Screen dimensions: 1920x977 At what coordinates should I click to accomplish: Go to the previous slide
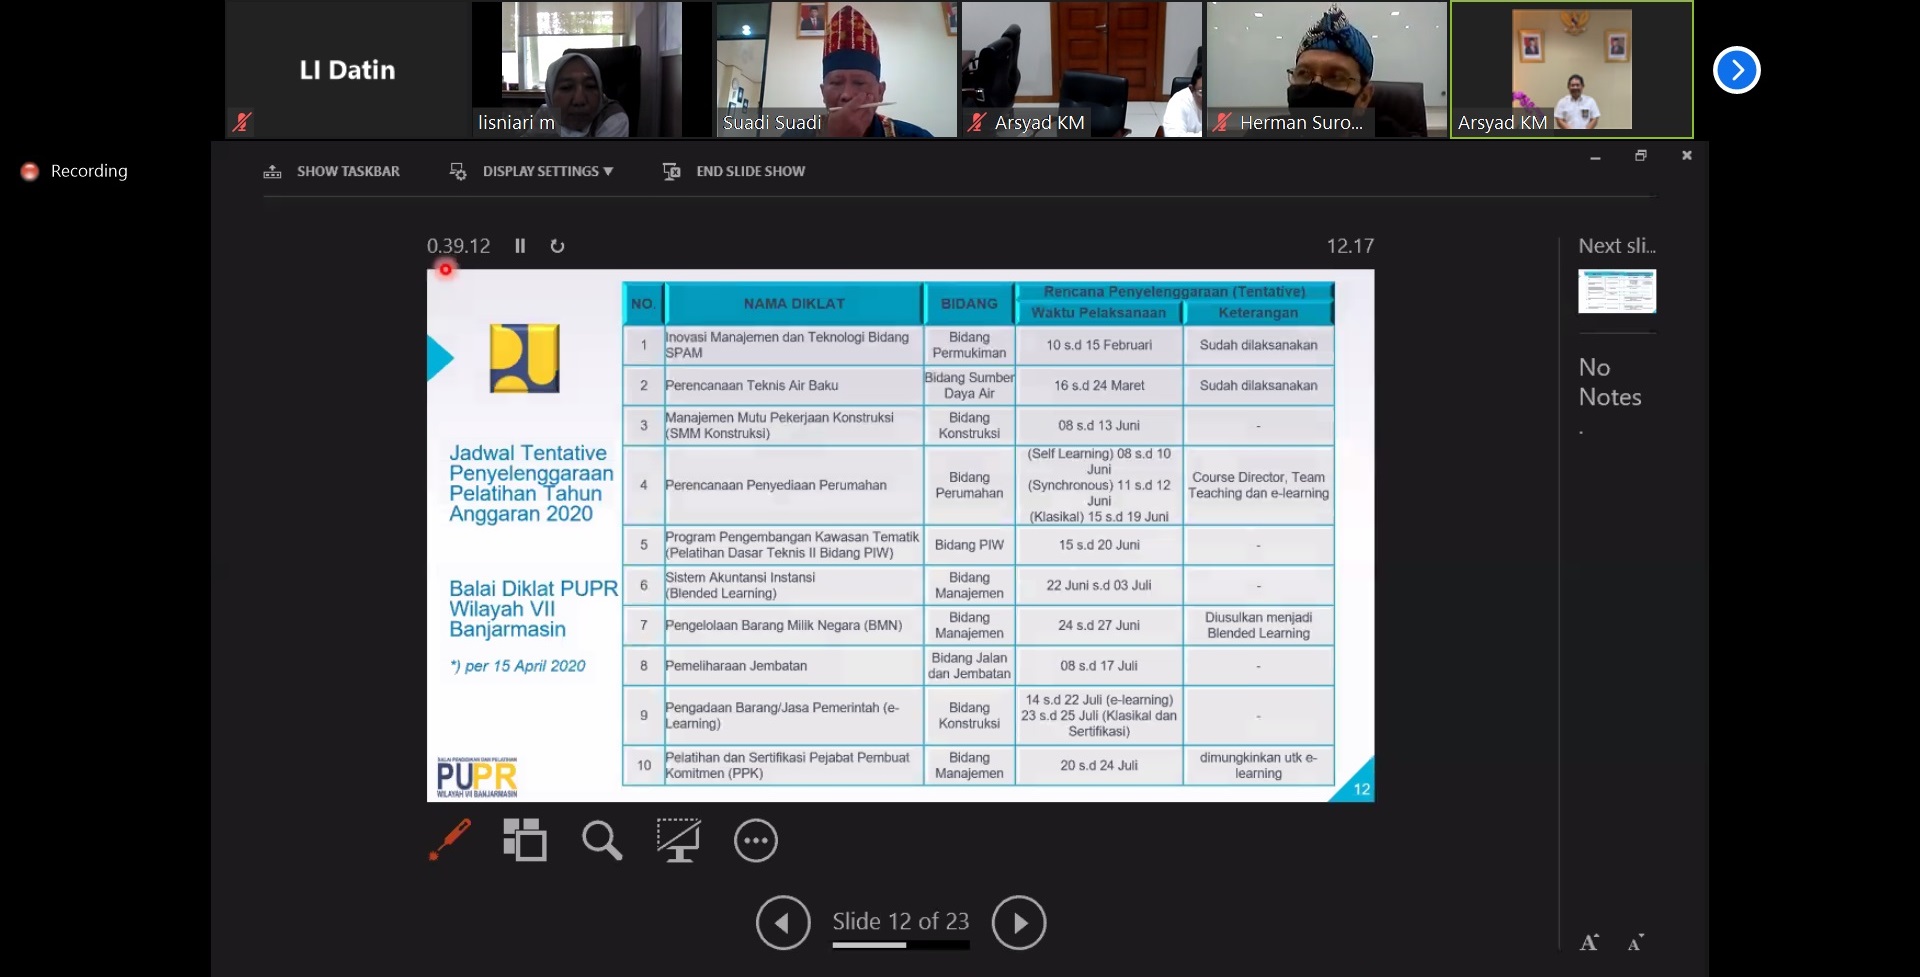click(783, 922)
